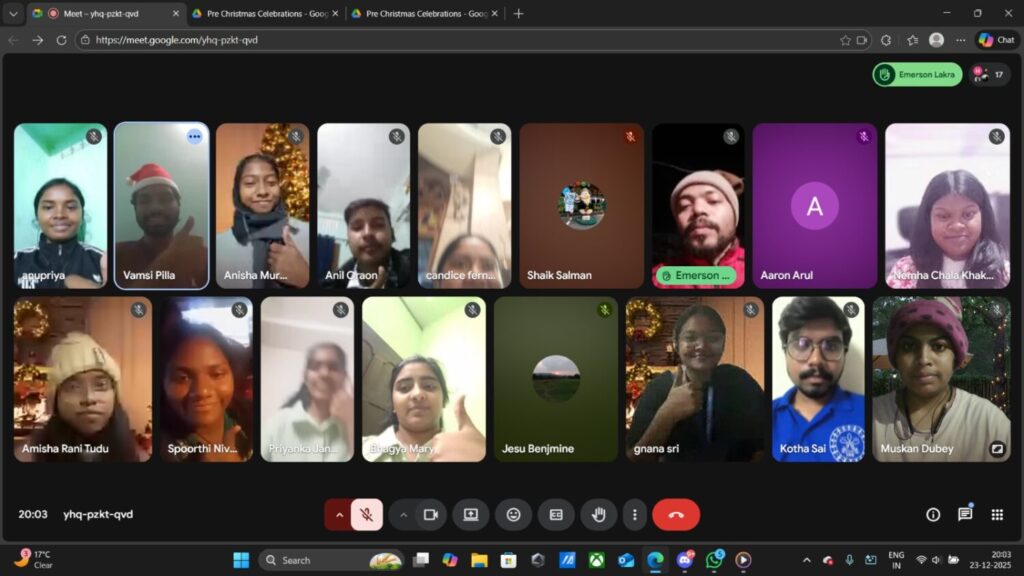This screenshot has height=576, width=1024.
Task: Open the browser tab list dropdown
Action: click(13, 14)
